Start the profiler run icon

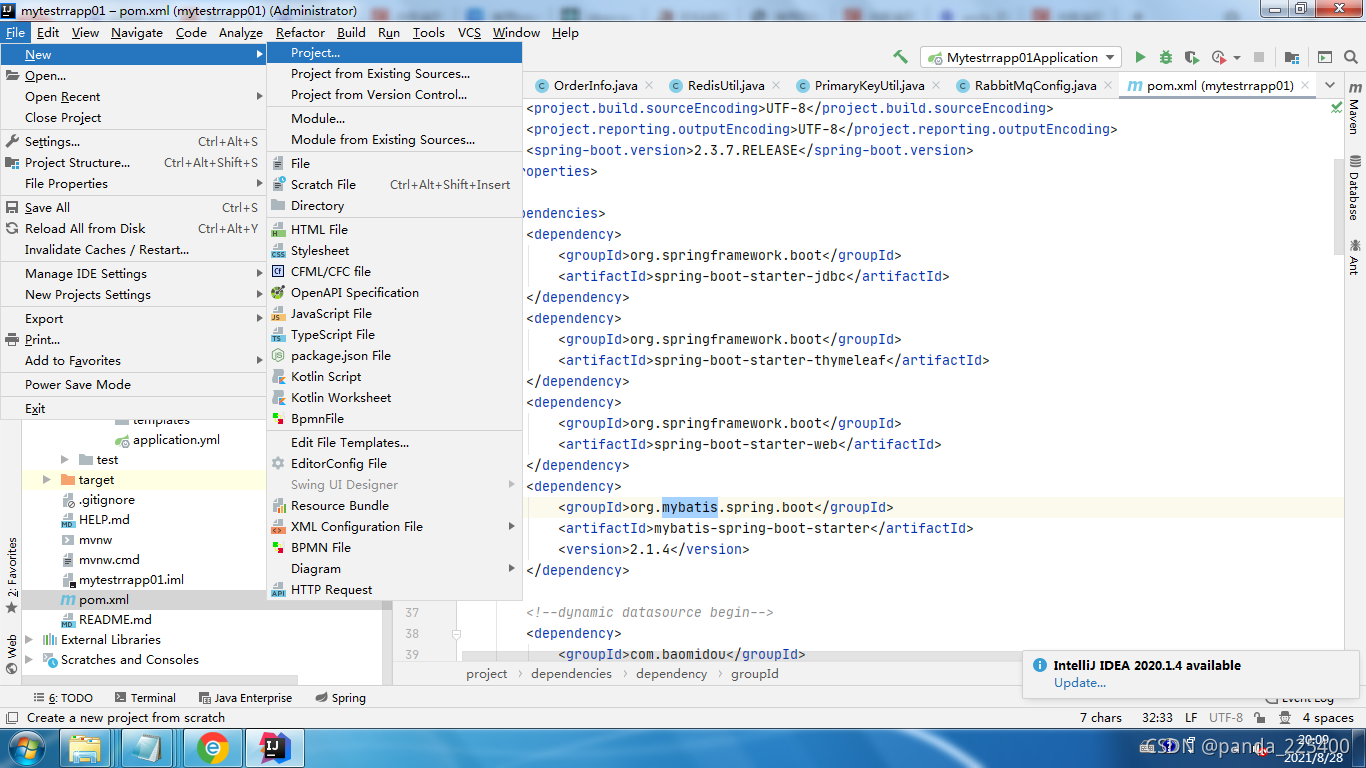click(x=1218, y=57)
